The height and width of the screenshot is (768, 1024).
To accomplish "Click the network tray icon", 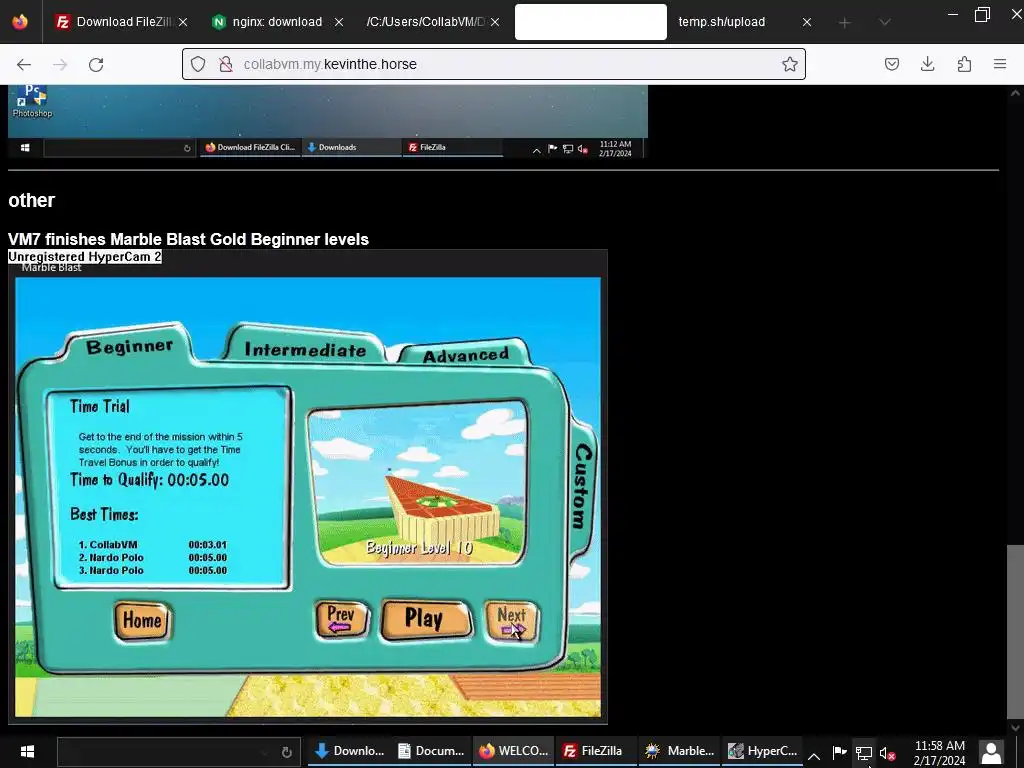I will tap(863, 754).
